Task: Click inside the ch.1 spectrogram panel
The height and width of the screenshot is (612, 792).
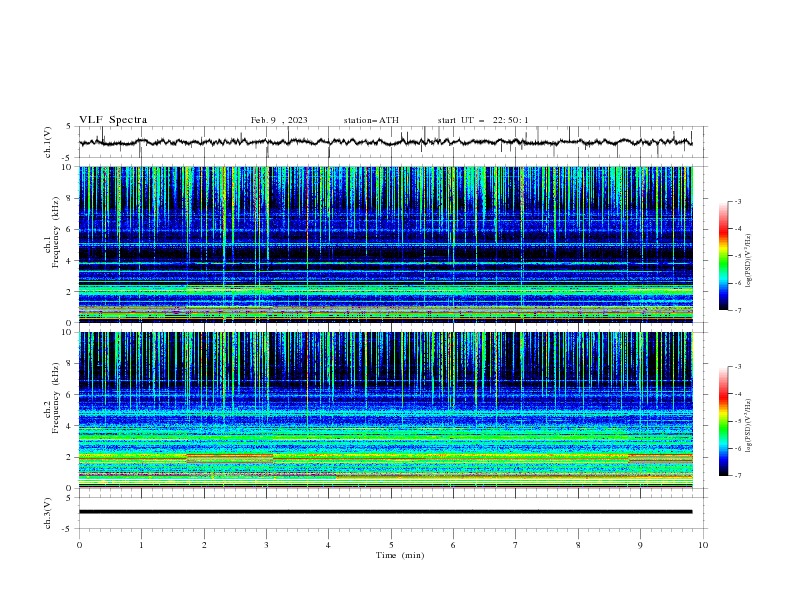Action: [x=386, y=244]
